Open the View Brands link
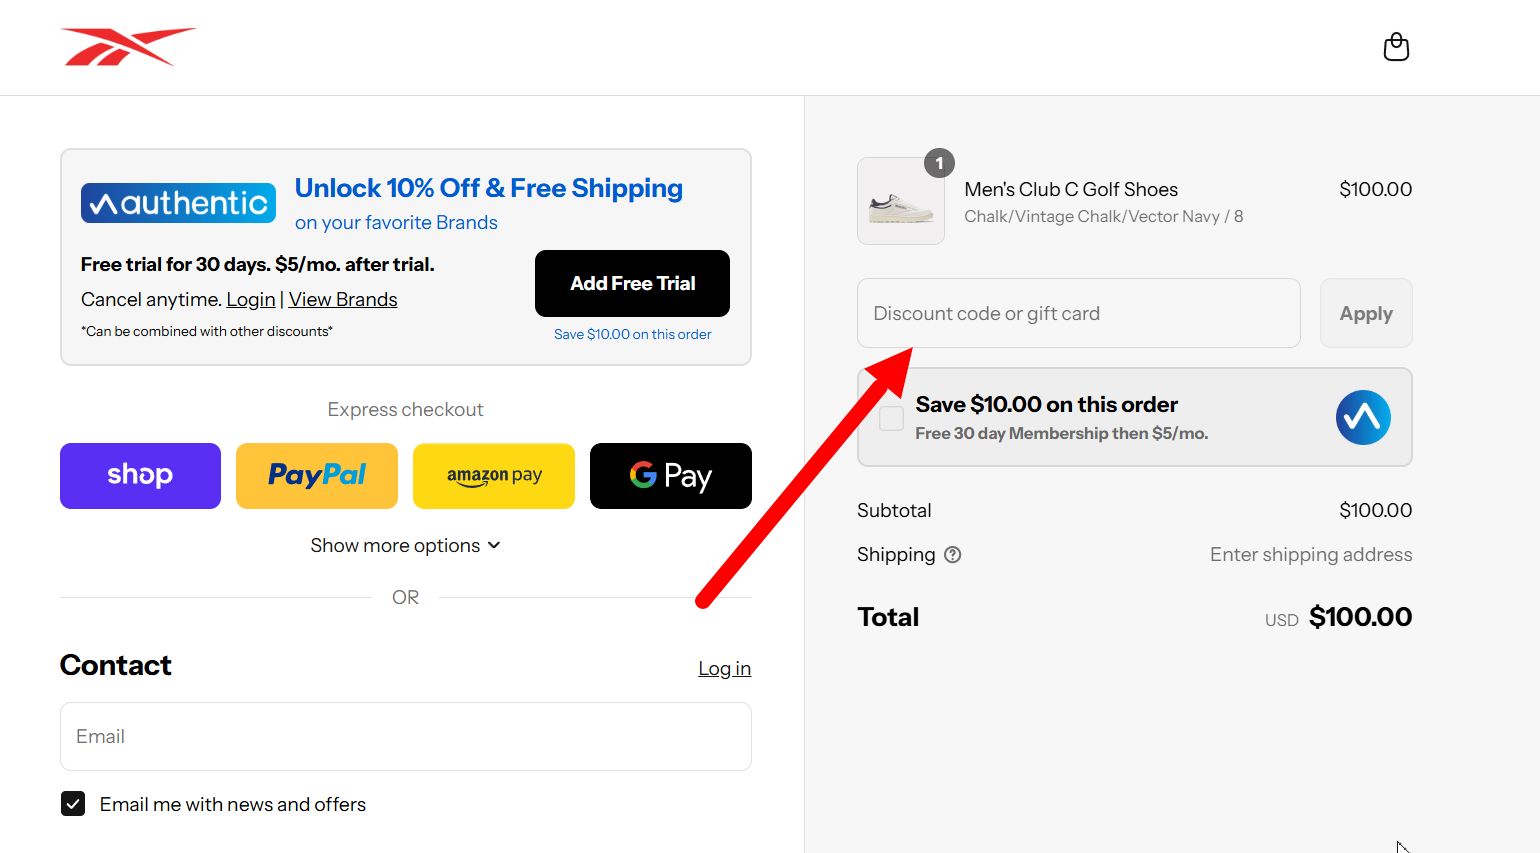Image resolution: width=1540 pixels, height=853 pixels. click(x=343, y=299)
